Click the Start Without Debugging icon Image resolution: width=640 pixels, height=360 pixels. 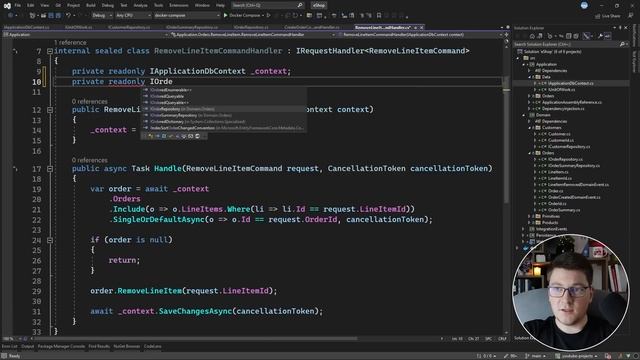point(269,16)
